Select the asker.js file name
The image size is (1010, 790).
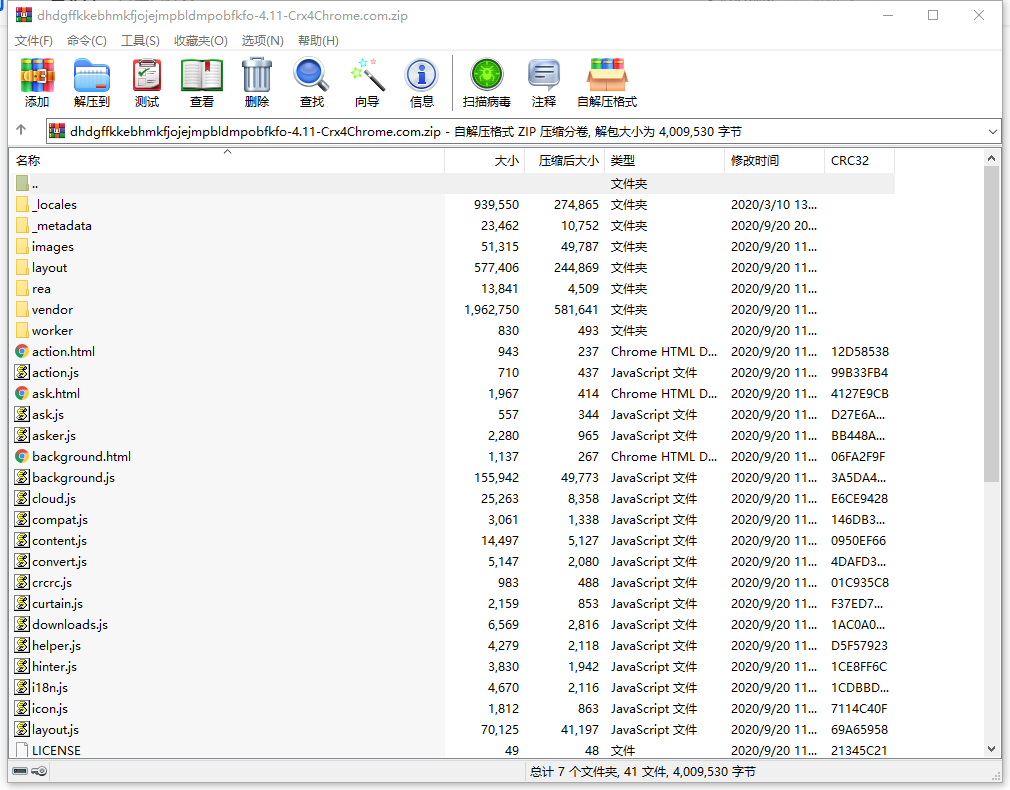[x=54, y=436]
